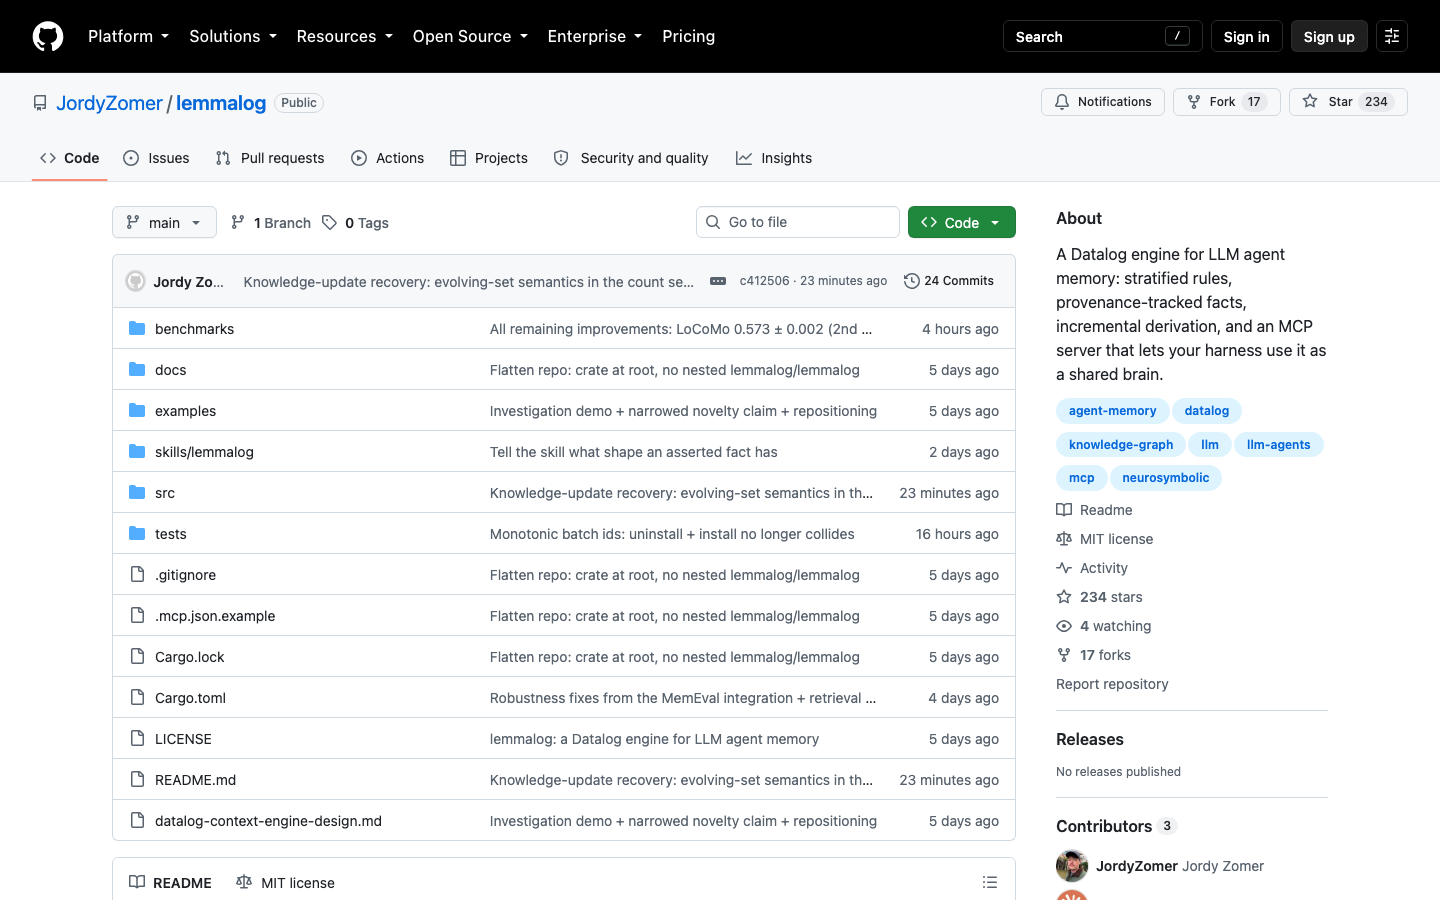
Task: Click the Jordy Zomer commit avatar
Action: pos(136,281)
